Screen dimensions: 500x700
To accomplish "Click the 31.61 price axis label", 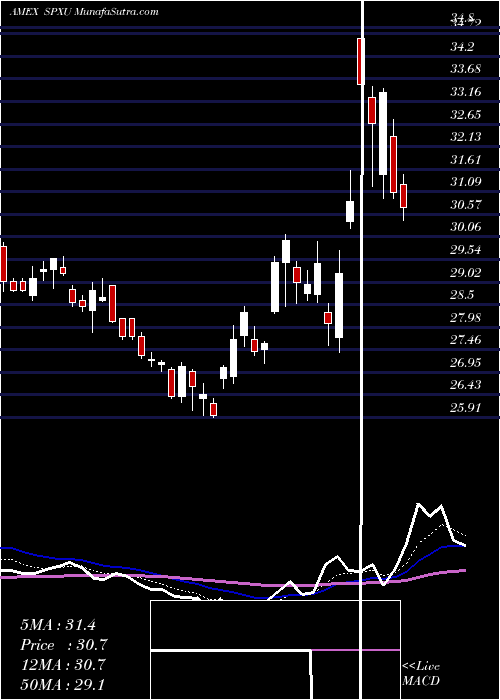I will [x=467, y=159].
